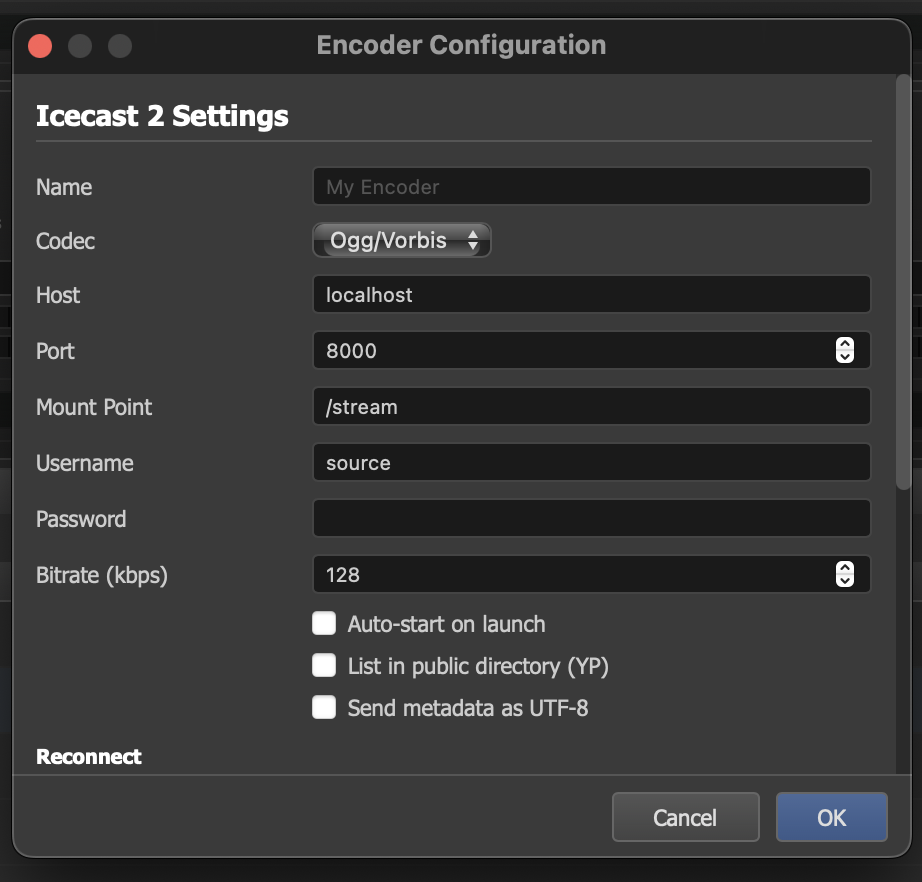Image resolution: width=922 pixels, height=882 pixels.
Task: Enable List in public directory (YP)
Action: 324,666
